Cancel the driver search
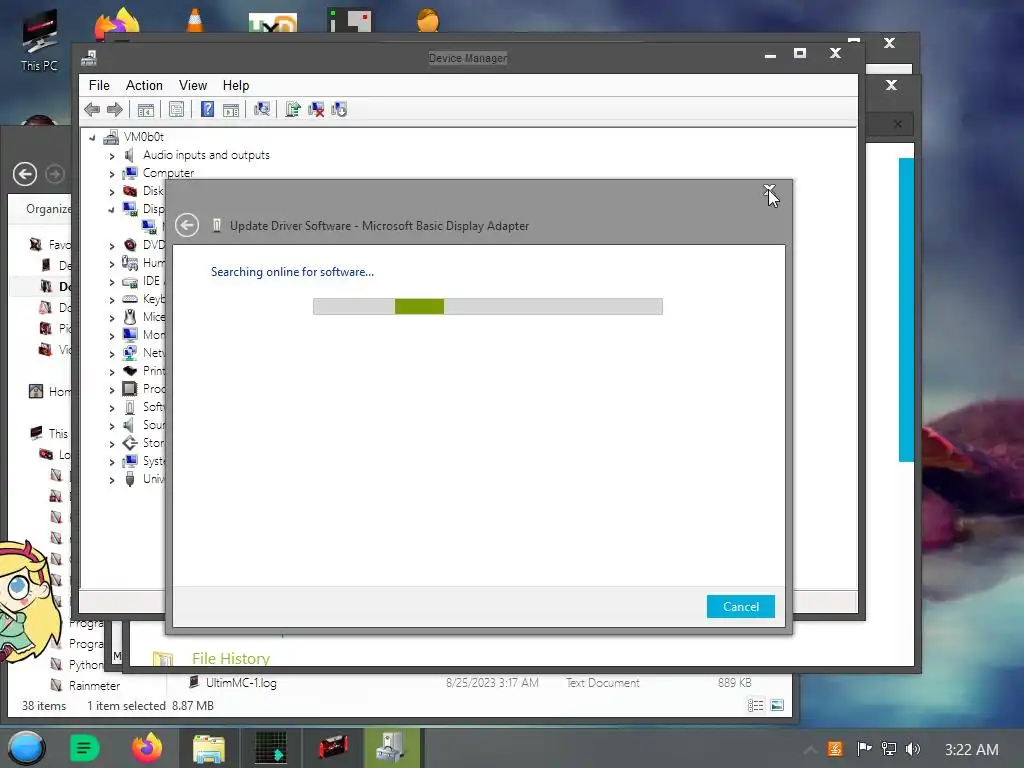Image resolution: width=1024 pixels, height=768 pixels. click(x=741, y=607)
